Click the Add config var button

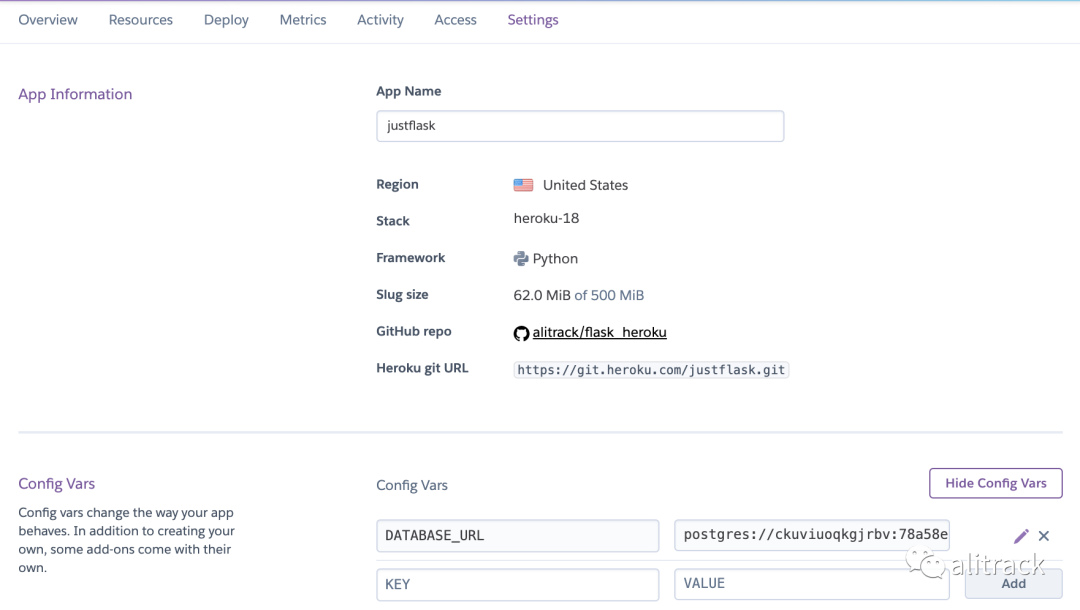point(1013,583)
